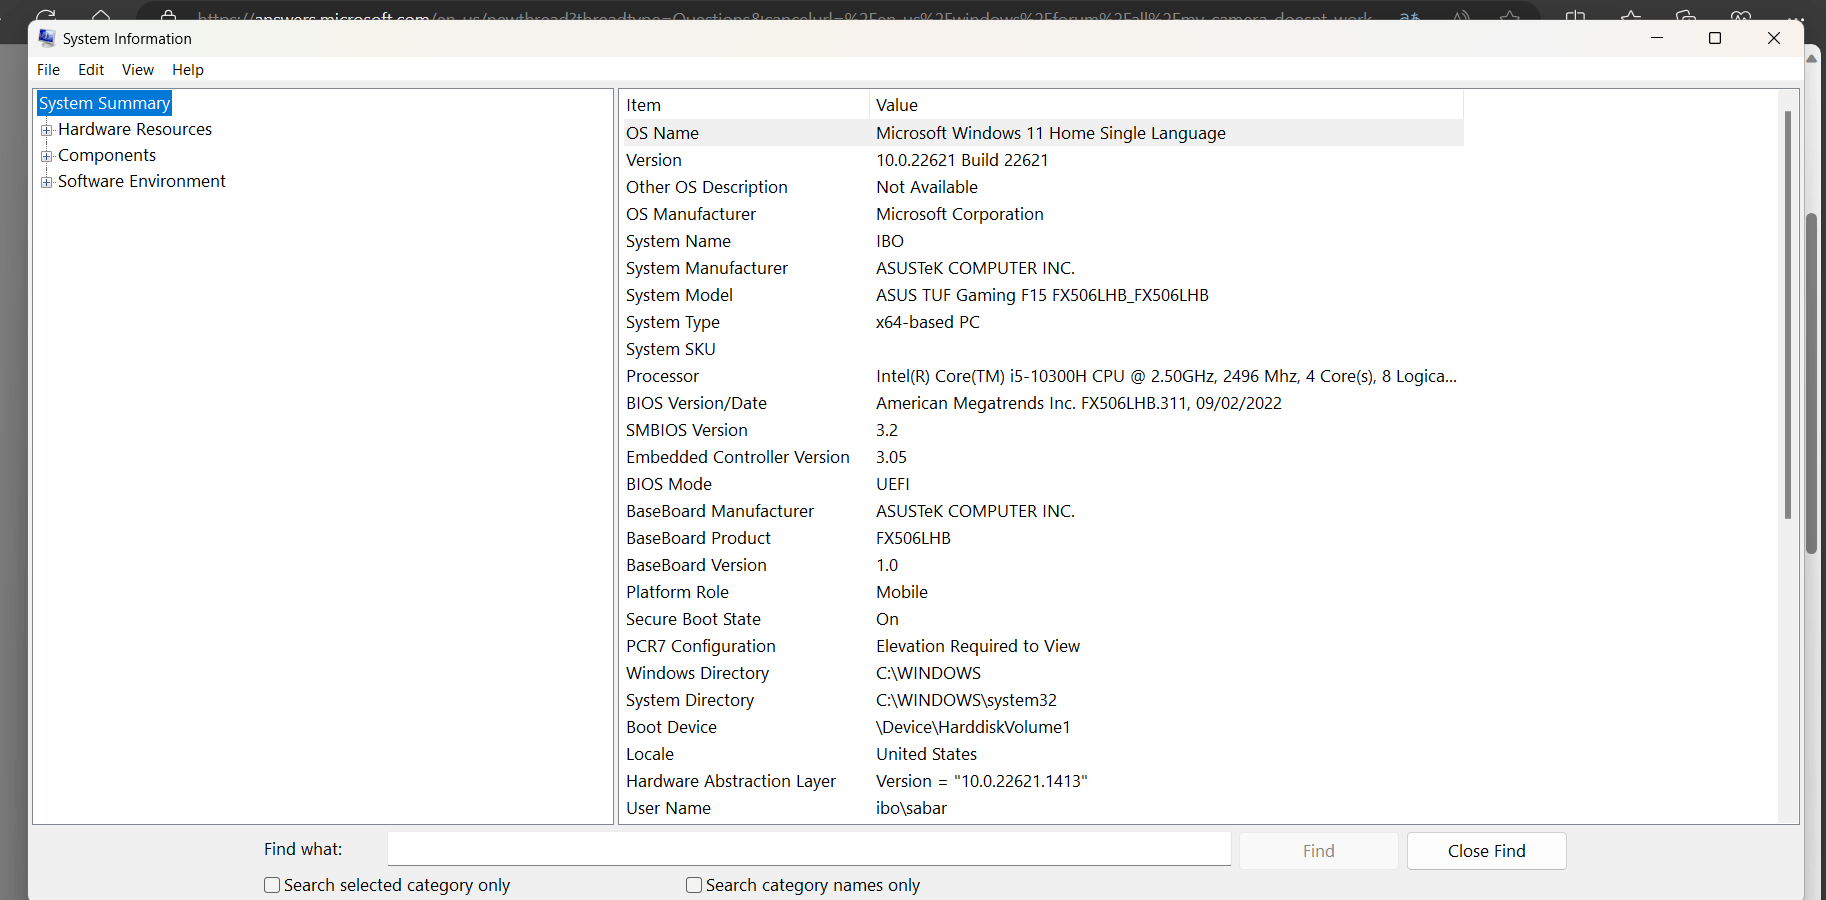Screen dimensions: 1826x900
Task: Open the View menu
Action: pyautogui.click(x=138, y=70)
